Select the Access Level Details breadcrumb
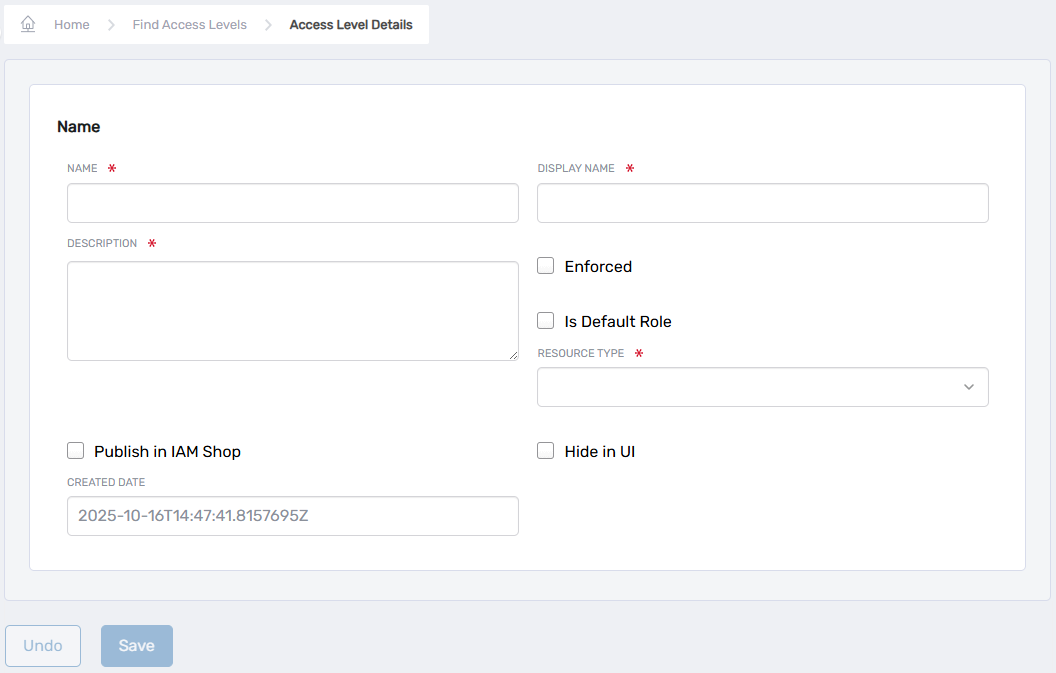This screenshot has height=673, width=1056. (351, 25)
